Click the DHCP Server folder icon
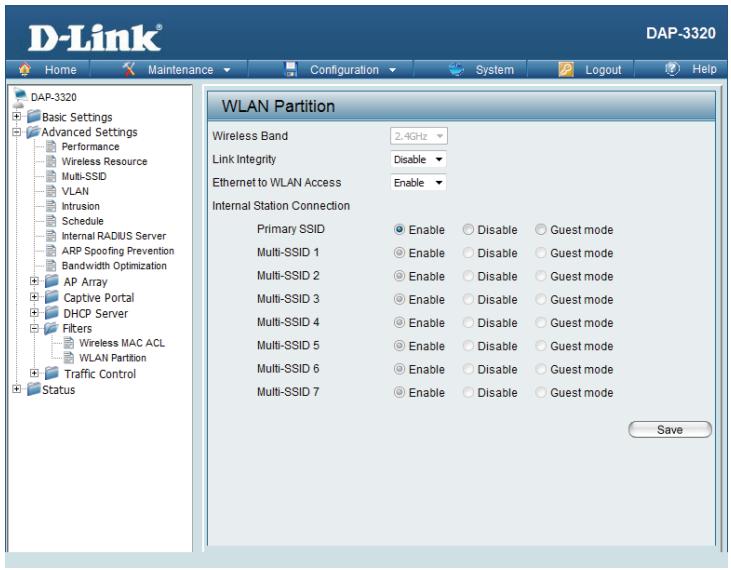731x570 pixels. click(x=52, y=313)
